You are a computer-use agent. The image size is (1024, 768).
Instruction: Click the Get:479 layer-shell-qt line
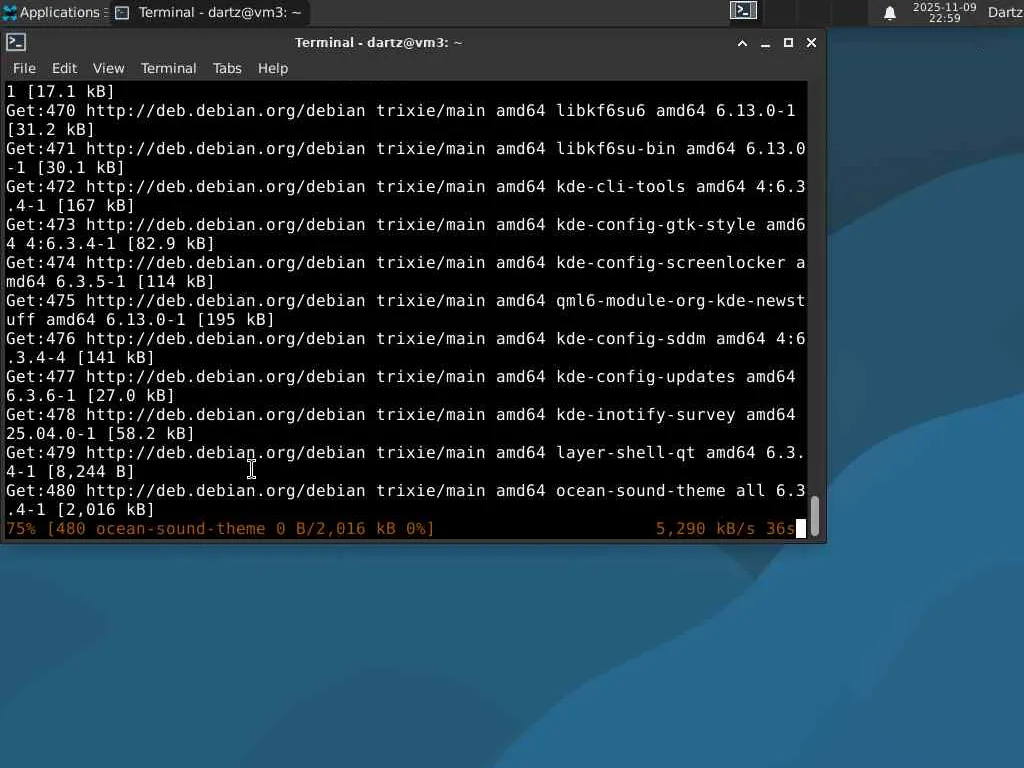pyautogui.click(x=406, y=452)
